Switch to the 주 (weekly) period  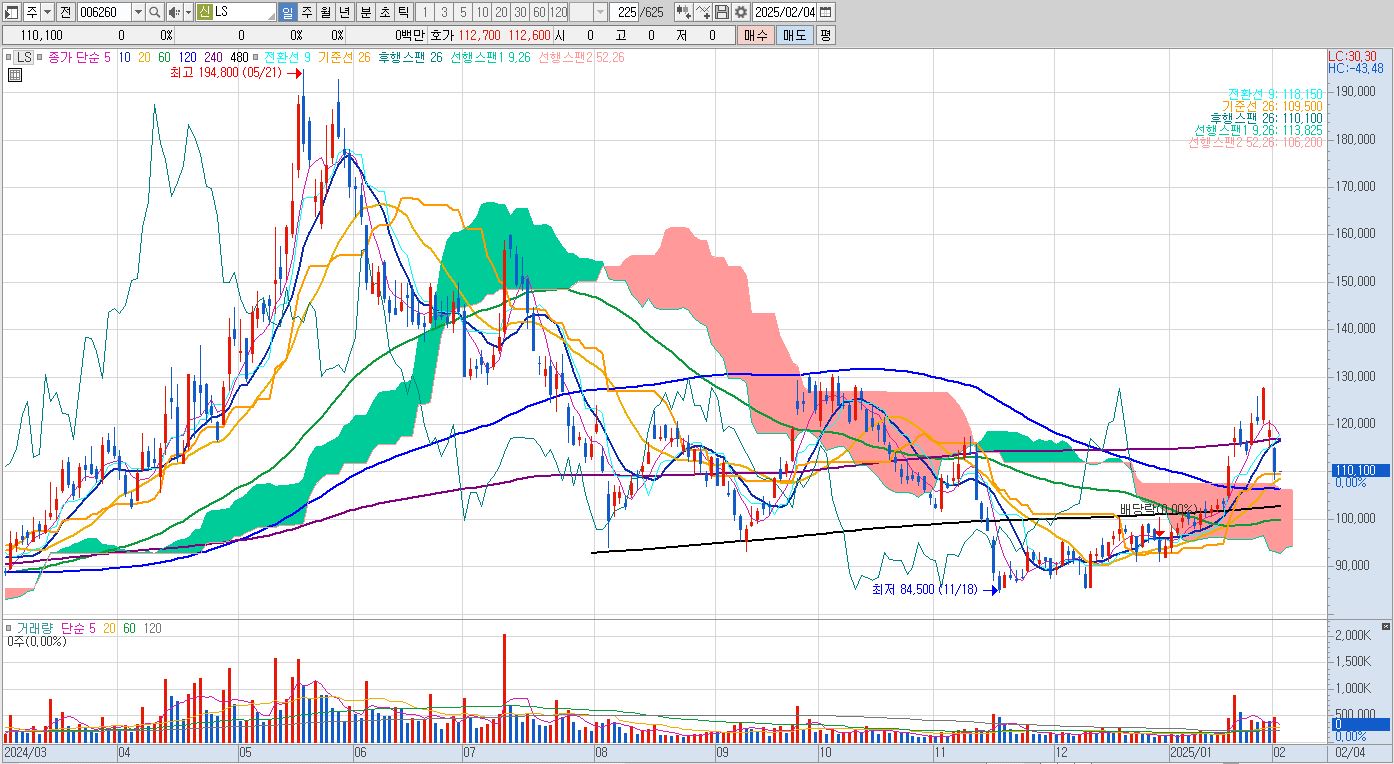[307, 12]
